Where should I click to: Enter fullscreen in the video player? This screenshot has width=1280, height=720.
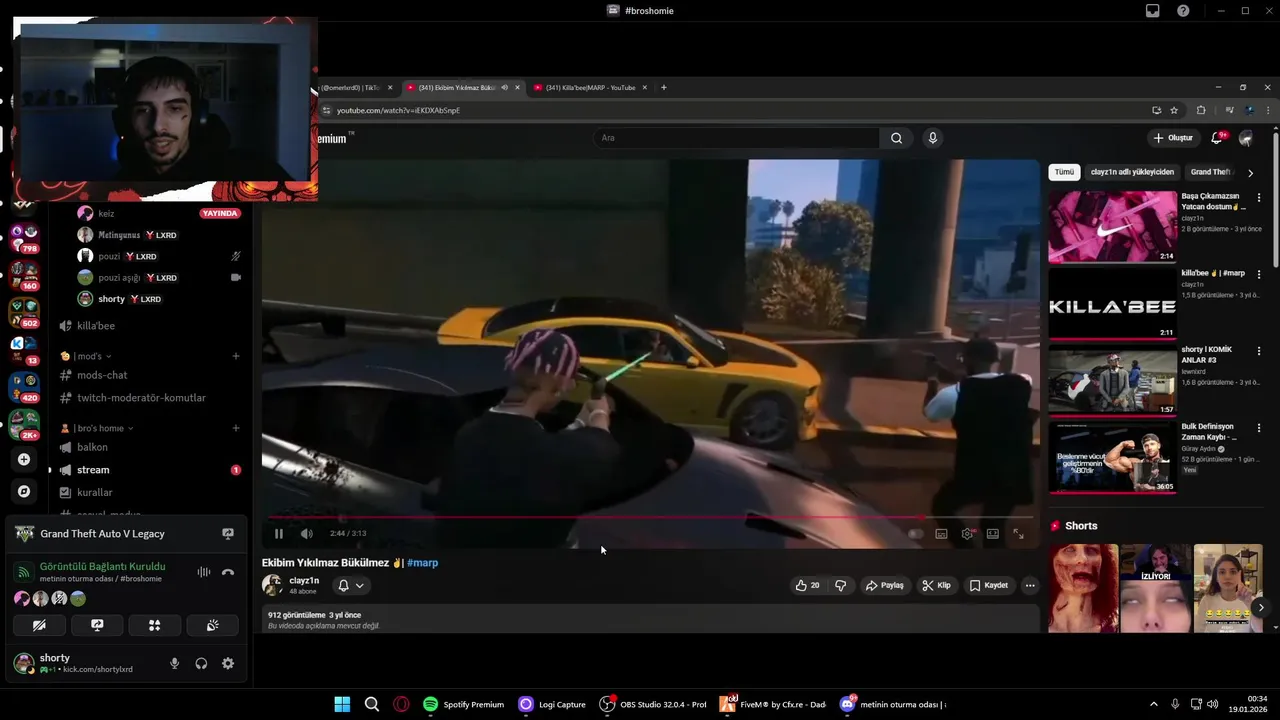[1018, 534]
